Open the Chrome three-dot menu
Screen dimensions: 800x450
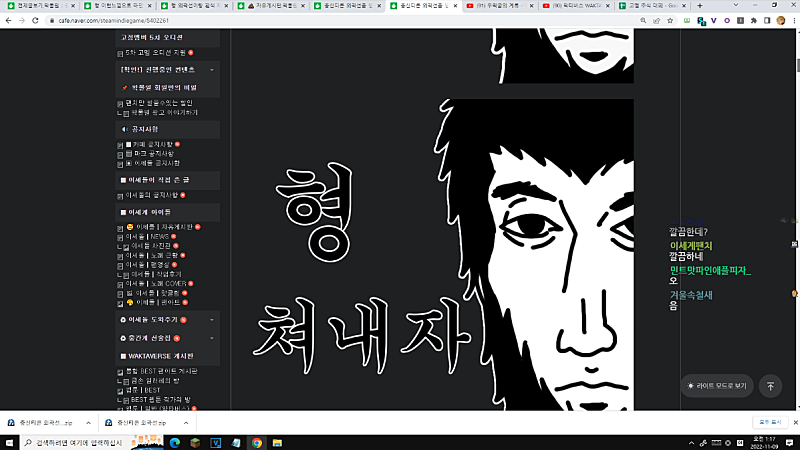(x=794, y=20)
